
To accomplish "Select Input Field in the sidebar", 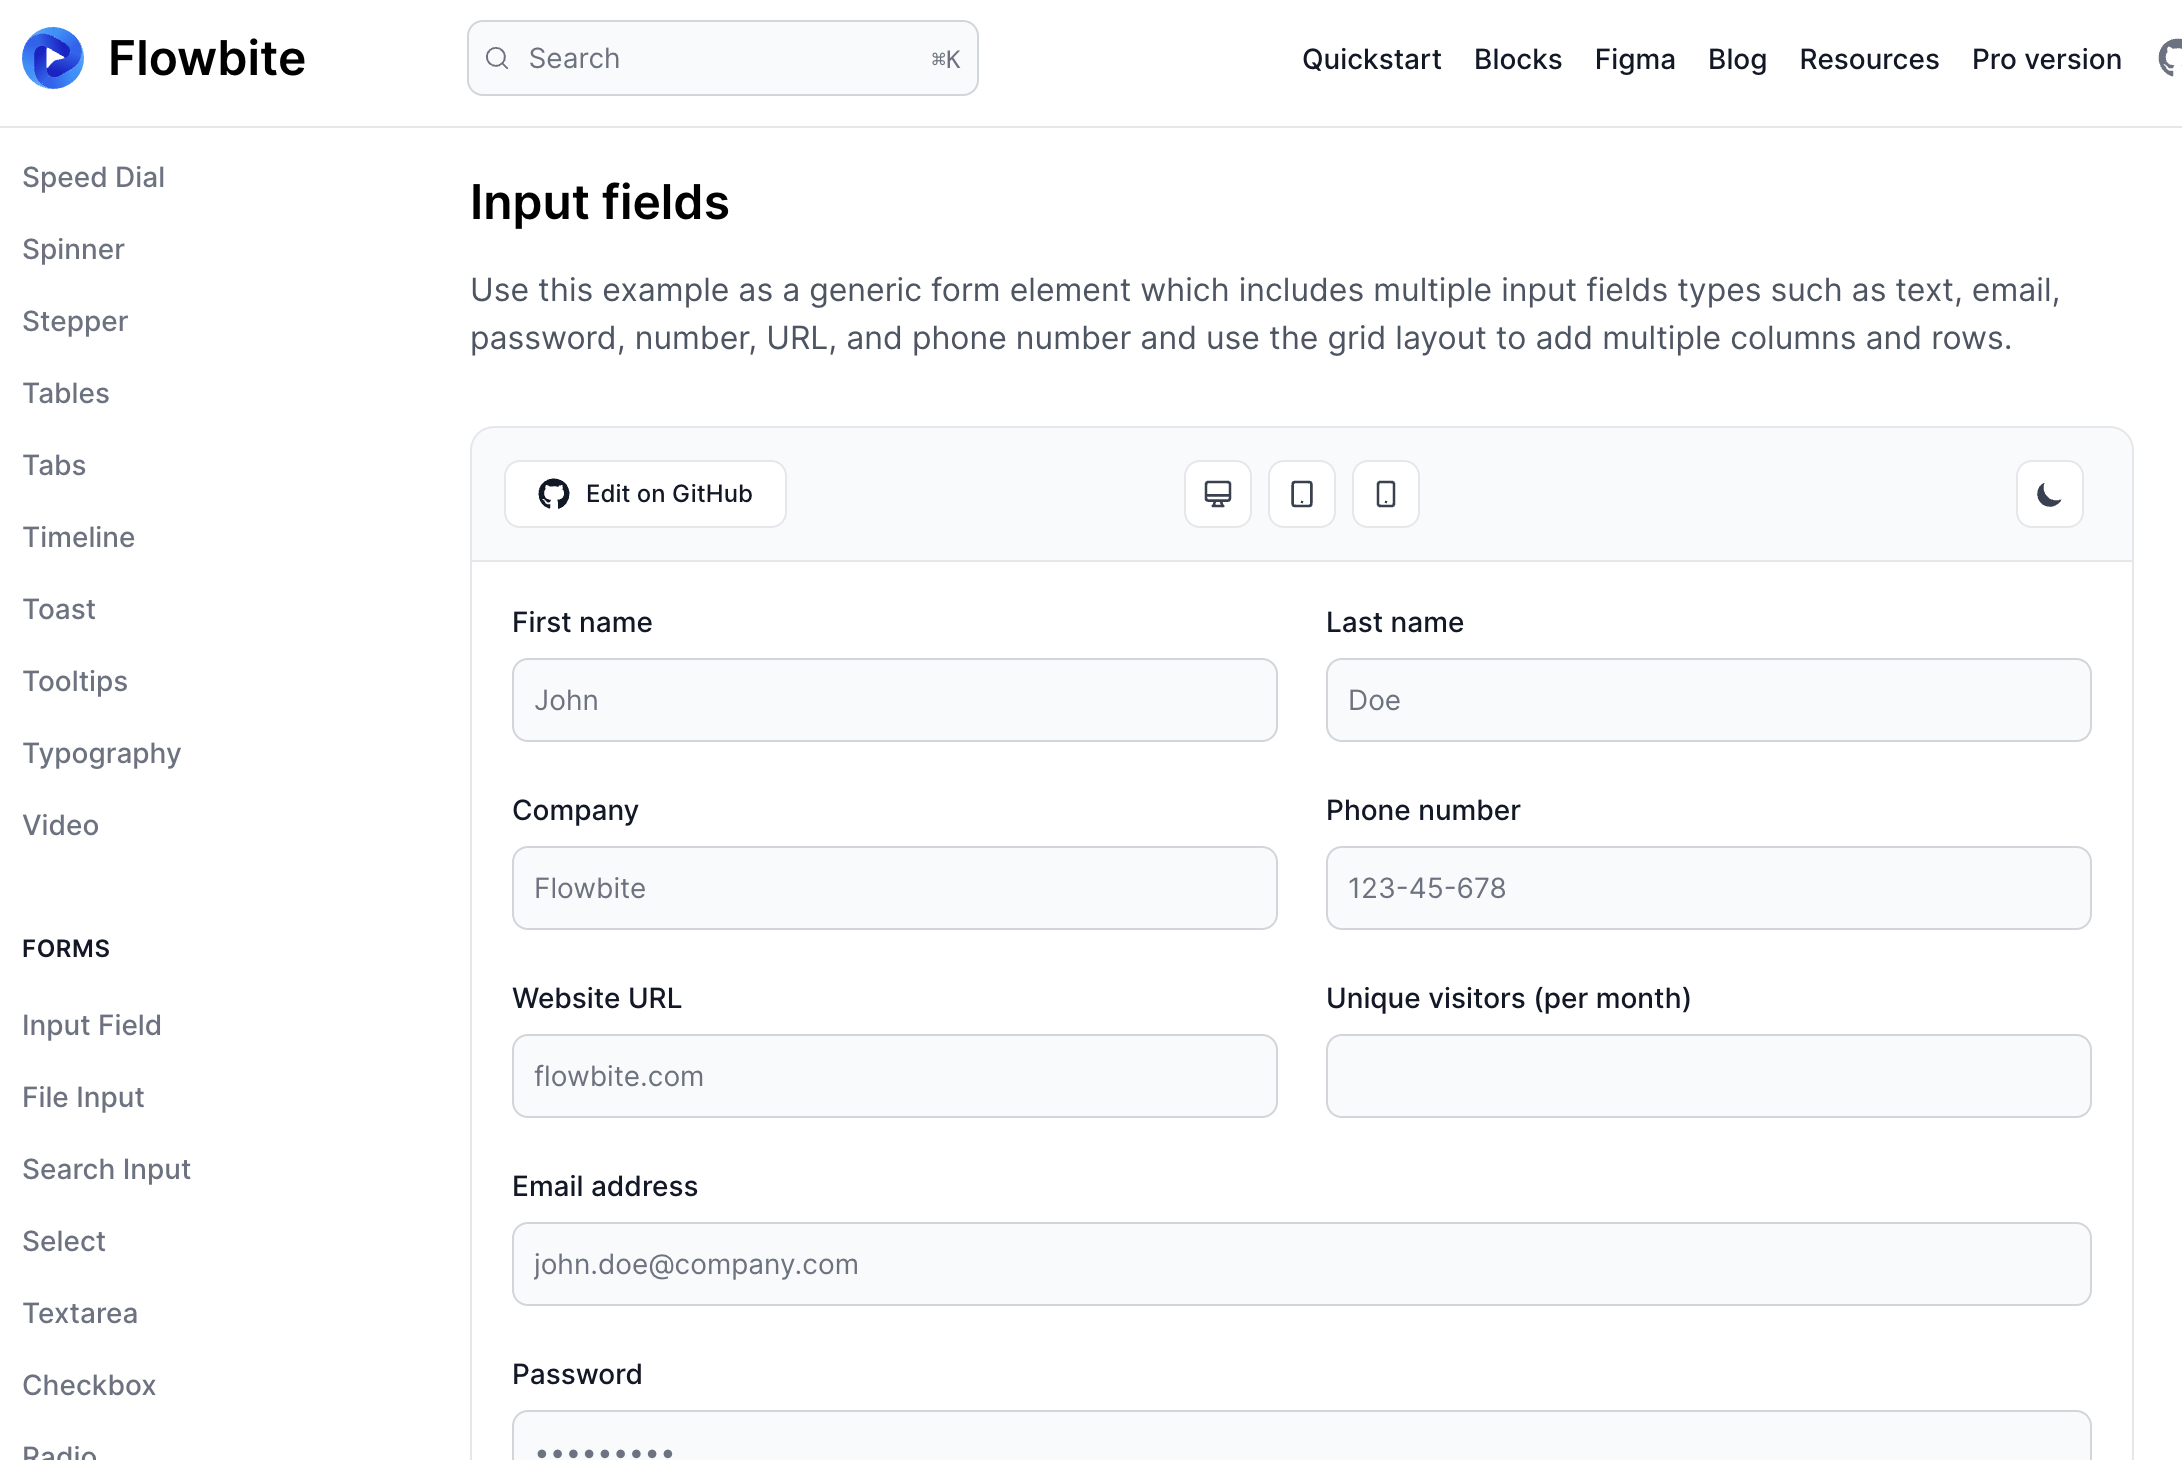I will click(x=91, y=1025).
